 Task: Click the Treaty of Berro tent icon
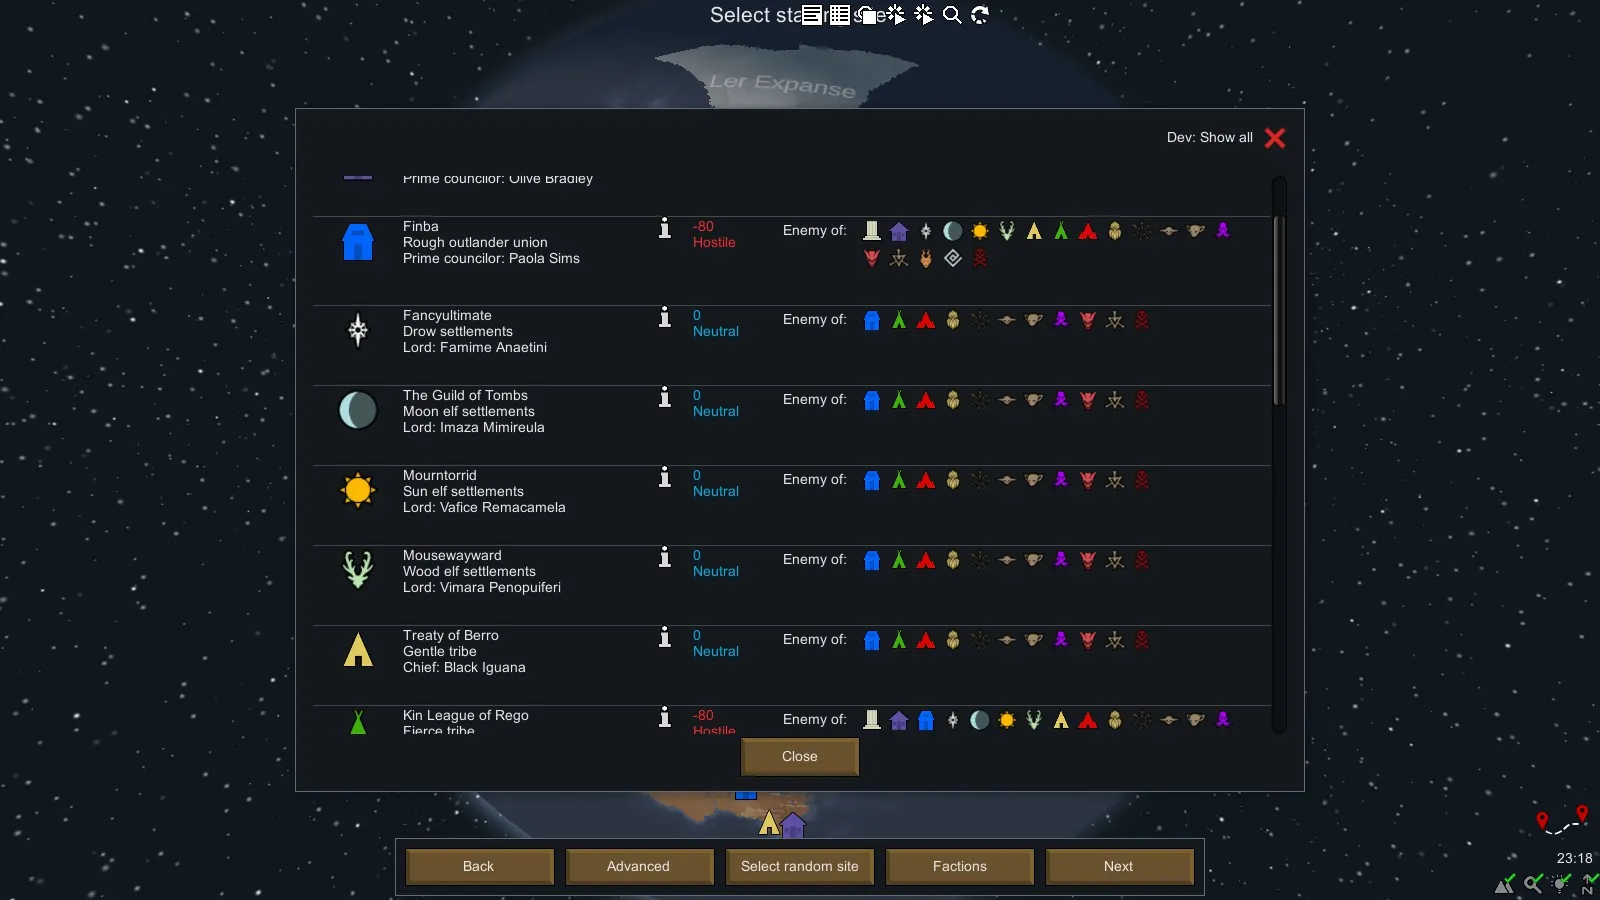pos(358,650)
